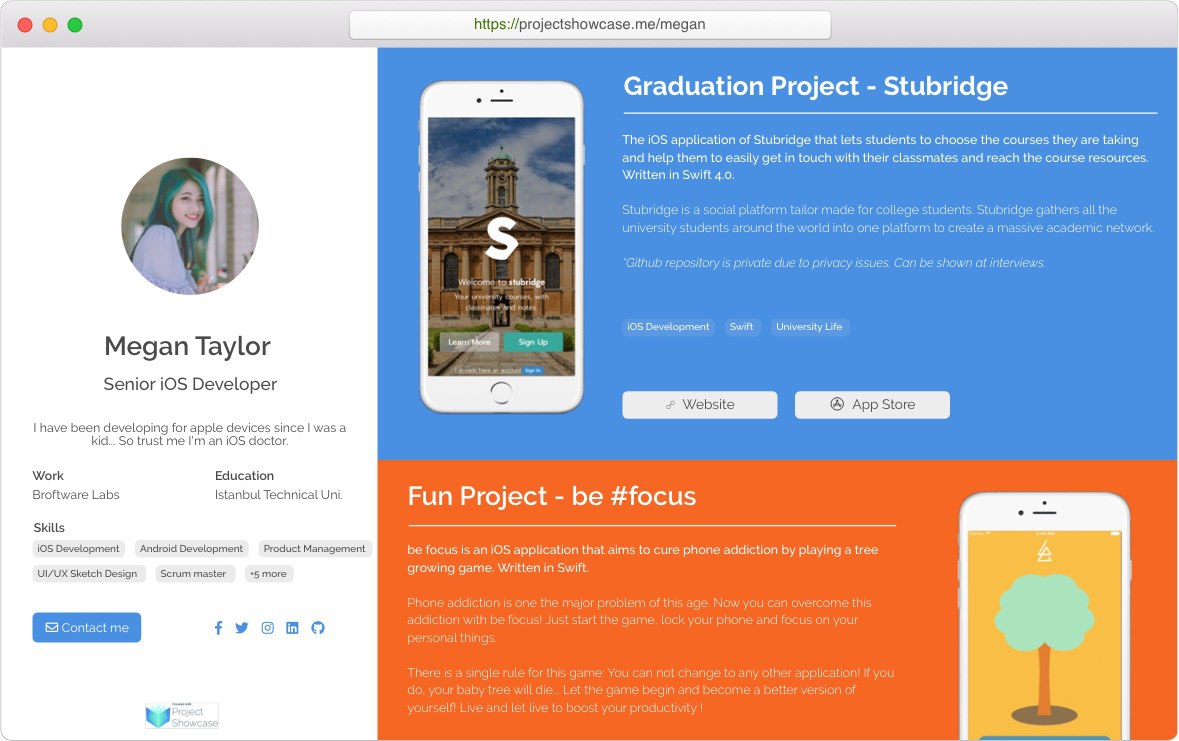Open the Stubridge Website button

coord(700,405)
